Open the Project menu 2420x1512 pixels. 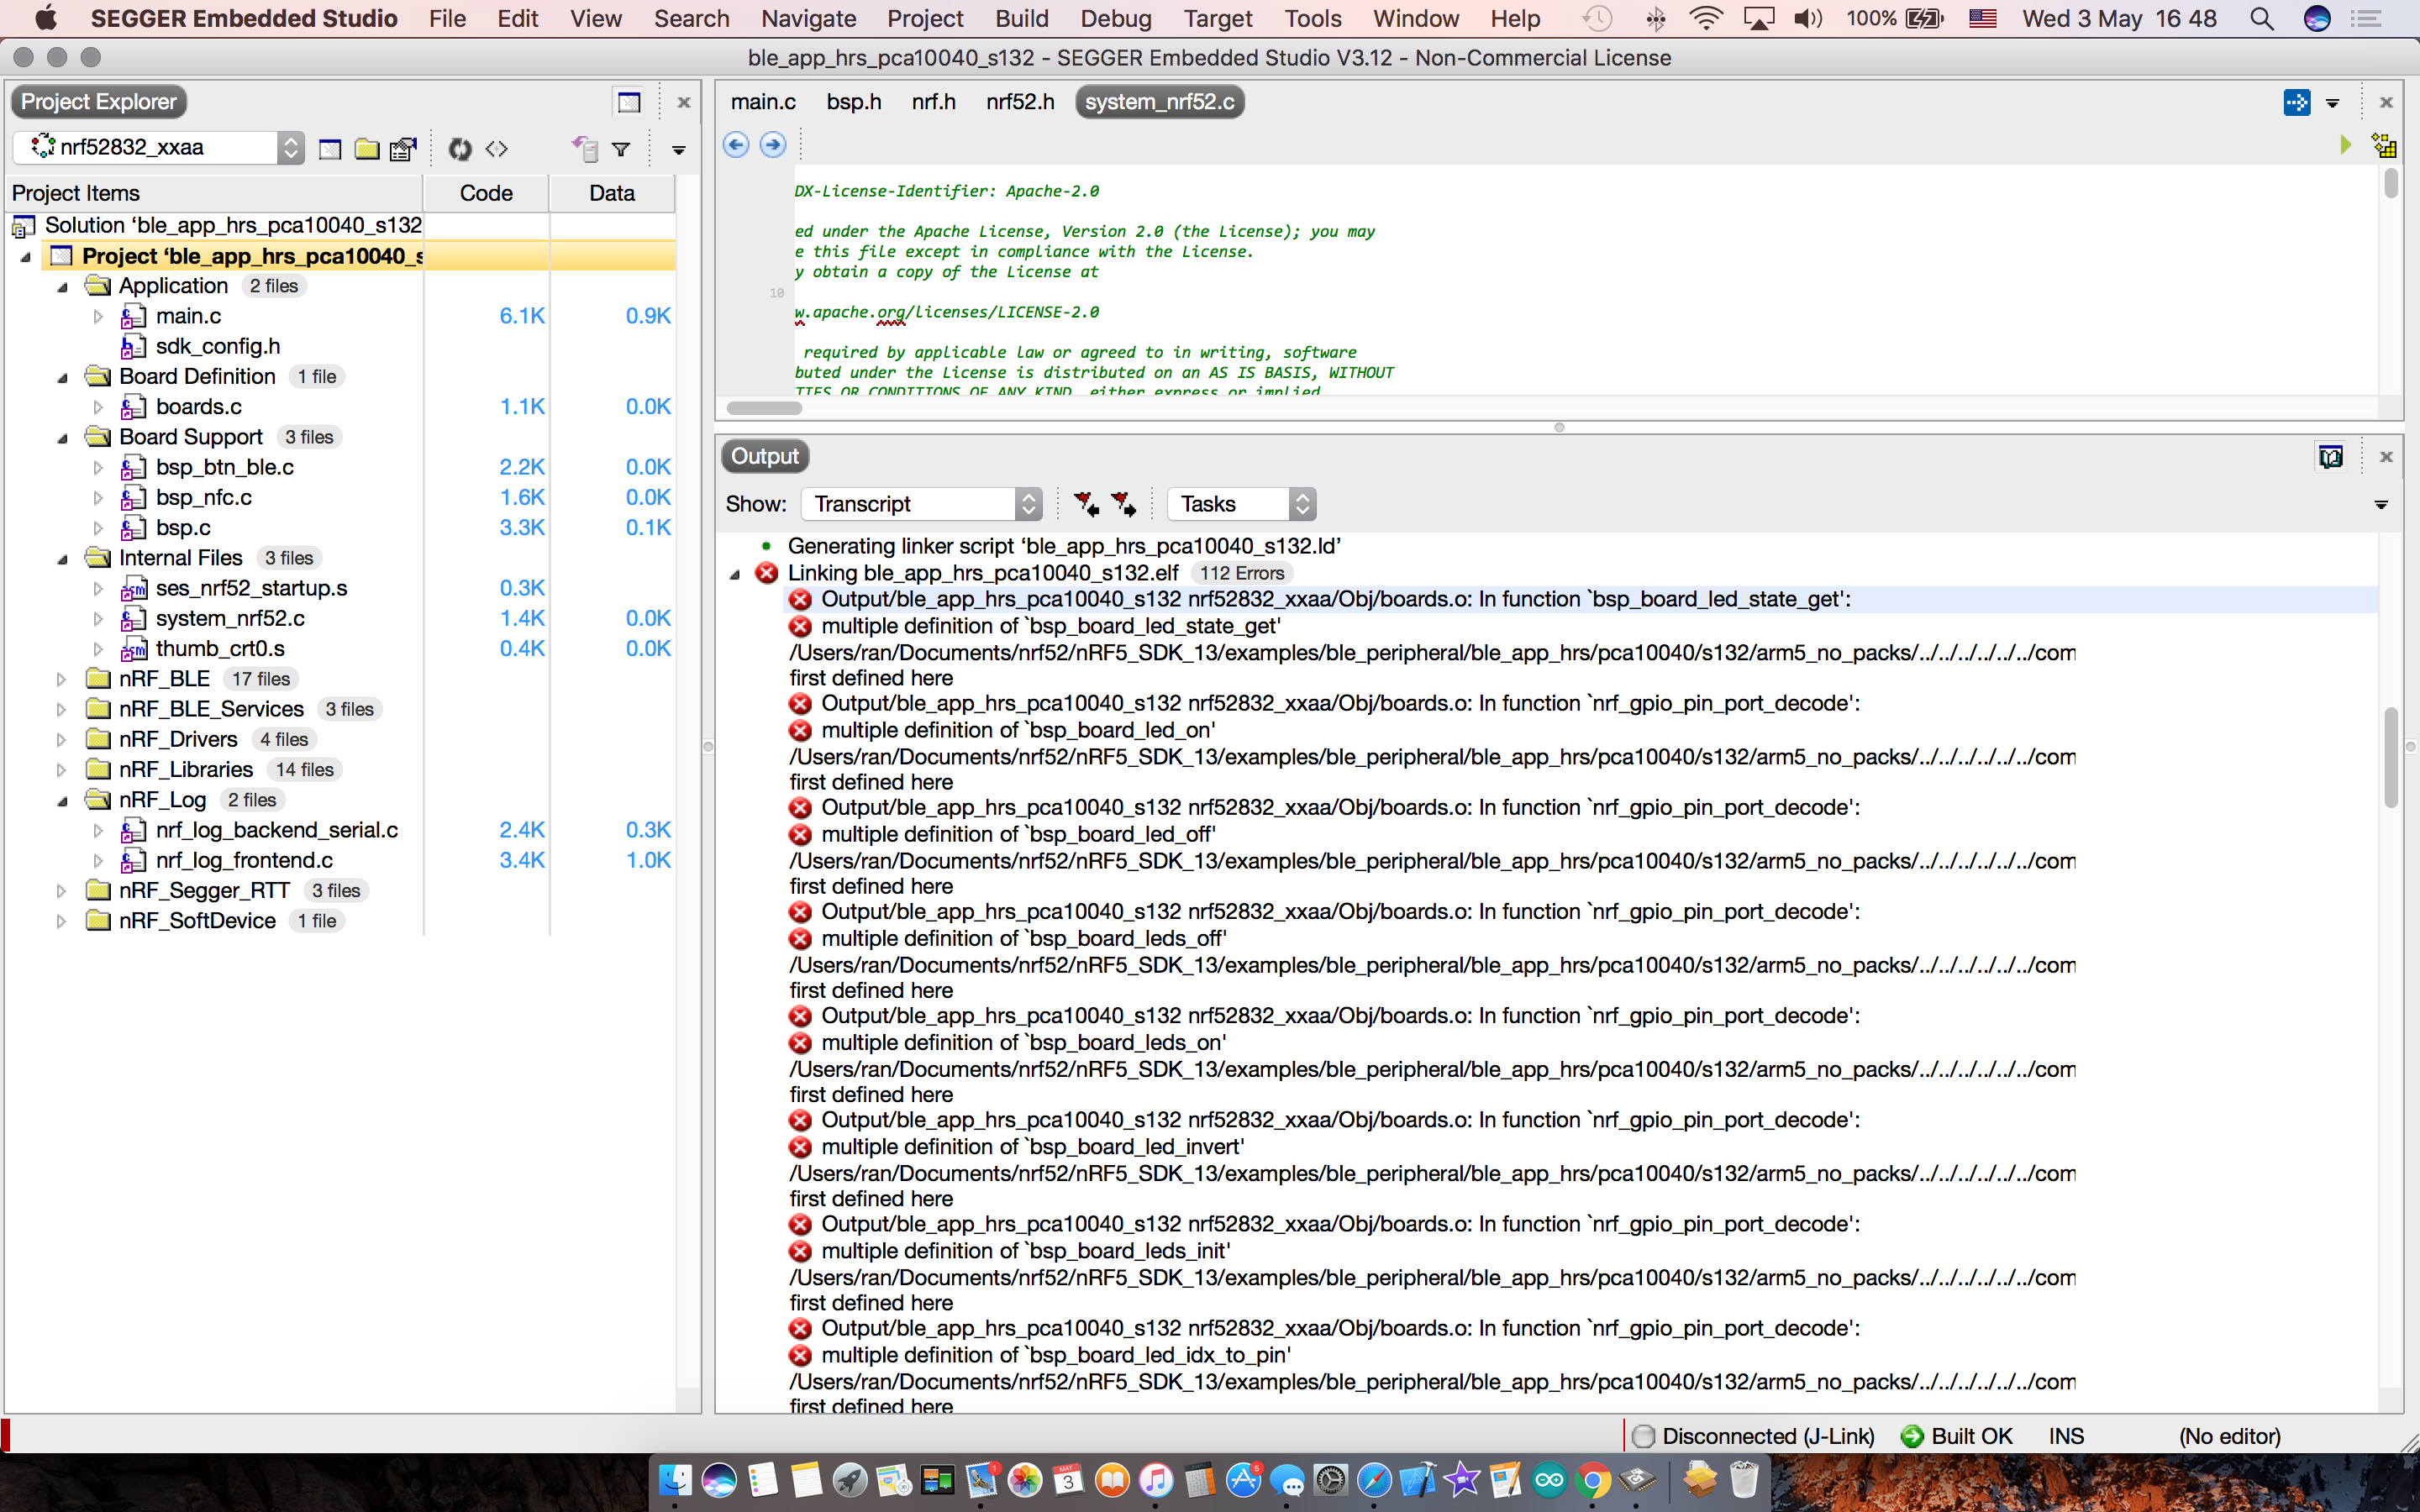click(x=925, y=19)
